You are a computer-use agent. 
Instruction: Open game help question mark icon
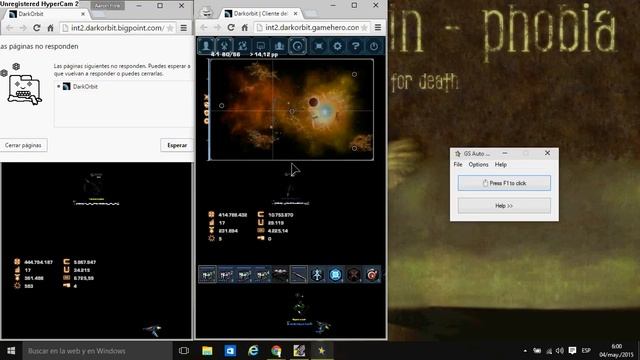(356, 46)
